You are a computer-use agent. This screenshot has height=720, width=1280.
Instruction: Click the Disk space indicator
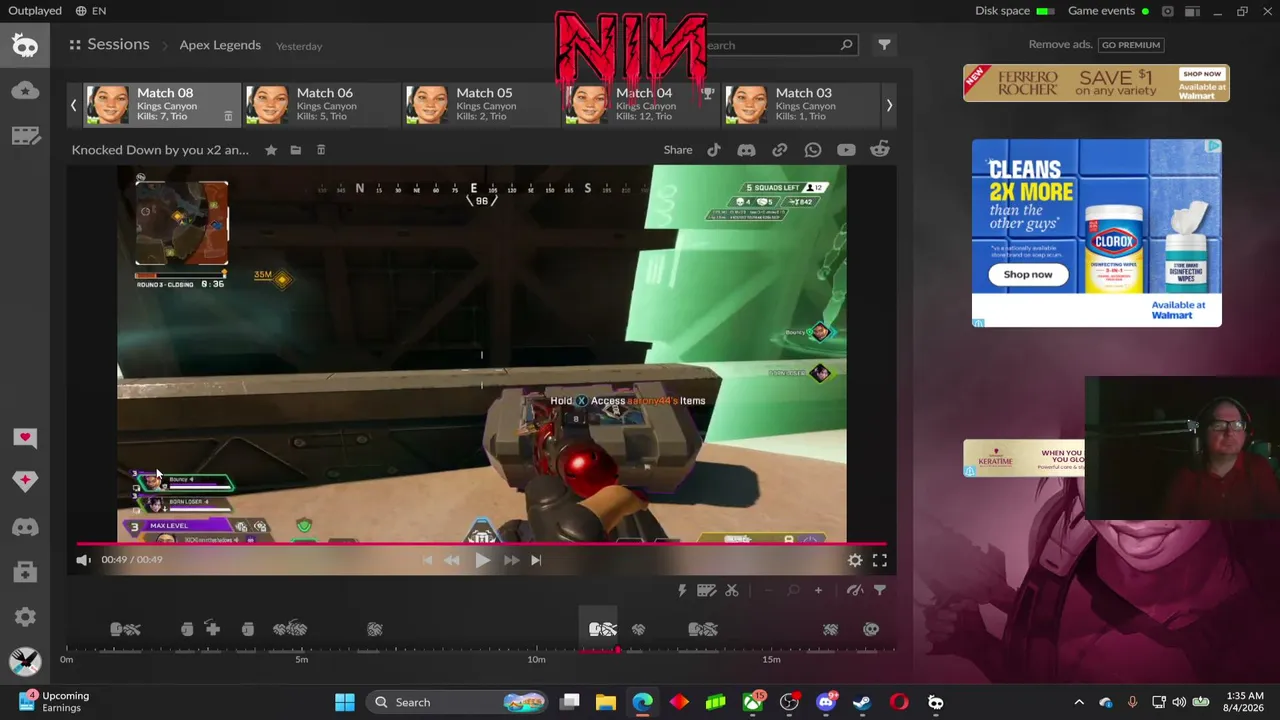pos(1015,11)
